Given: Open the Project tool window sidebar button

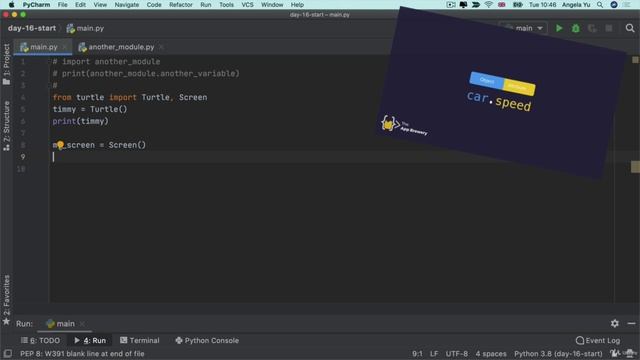Looking at the screenshot, I should click(x=6, y=64).
